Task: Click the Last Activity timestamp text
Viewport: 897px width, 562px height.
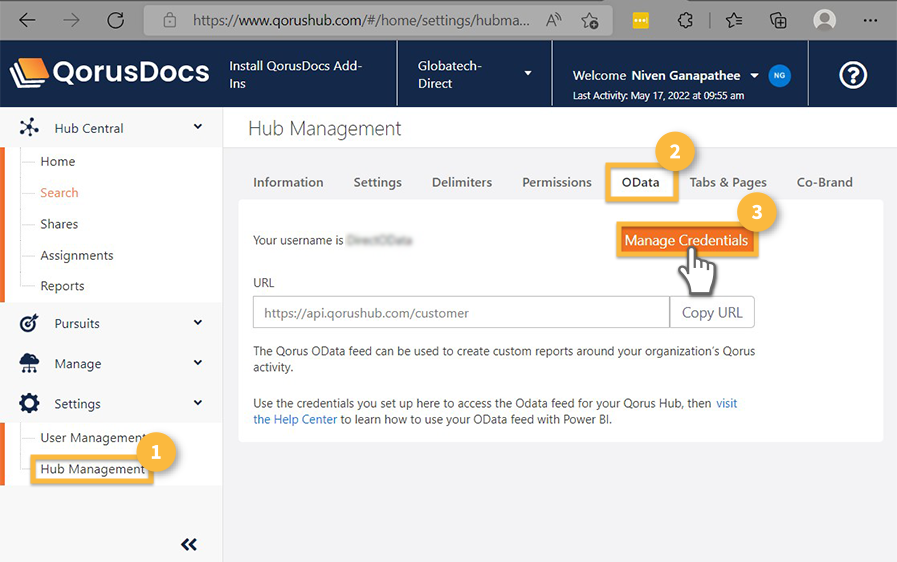Action: pyautogui.click(x=658, y=96)
